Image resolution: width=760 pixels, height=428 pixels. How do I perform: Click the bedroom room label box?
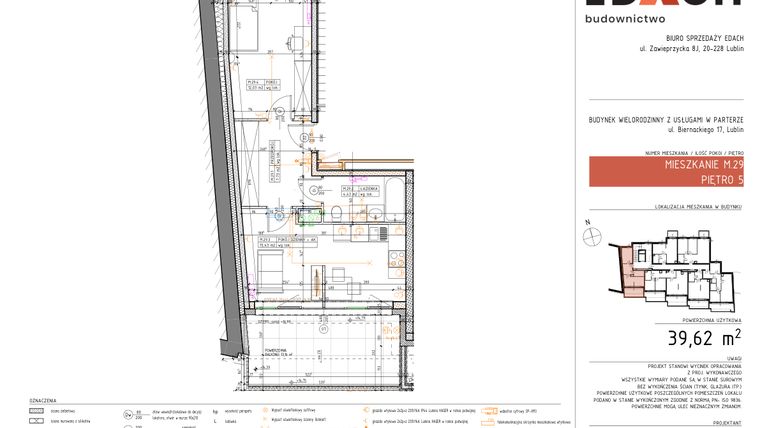[x=263, y=85]
